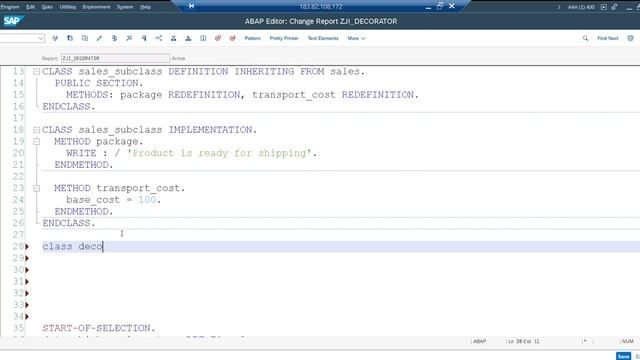This screenshot has width=640, height=360.
Task: Open the Environment menu
Action: click(x=96, y=7)
